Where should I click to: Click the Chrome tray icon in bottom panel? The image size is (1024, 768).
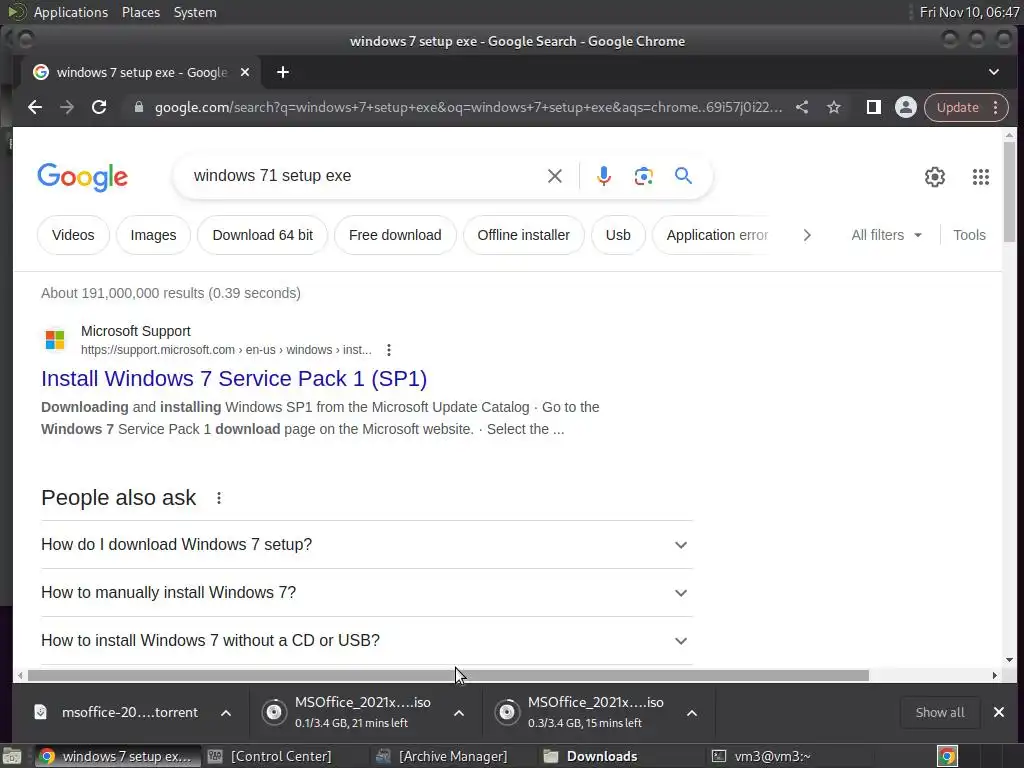[x=947, y=756]
